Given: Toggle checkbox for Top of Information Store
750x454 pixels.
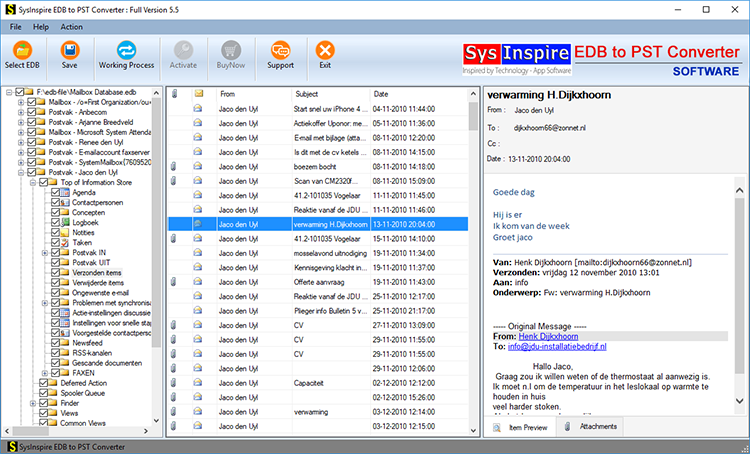Looking at the screenshot, I should 44,182.
